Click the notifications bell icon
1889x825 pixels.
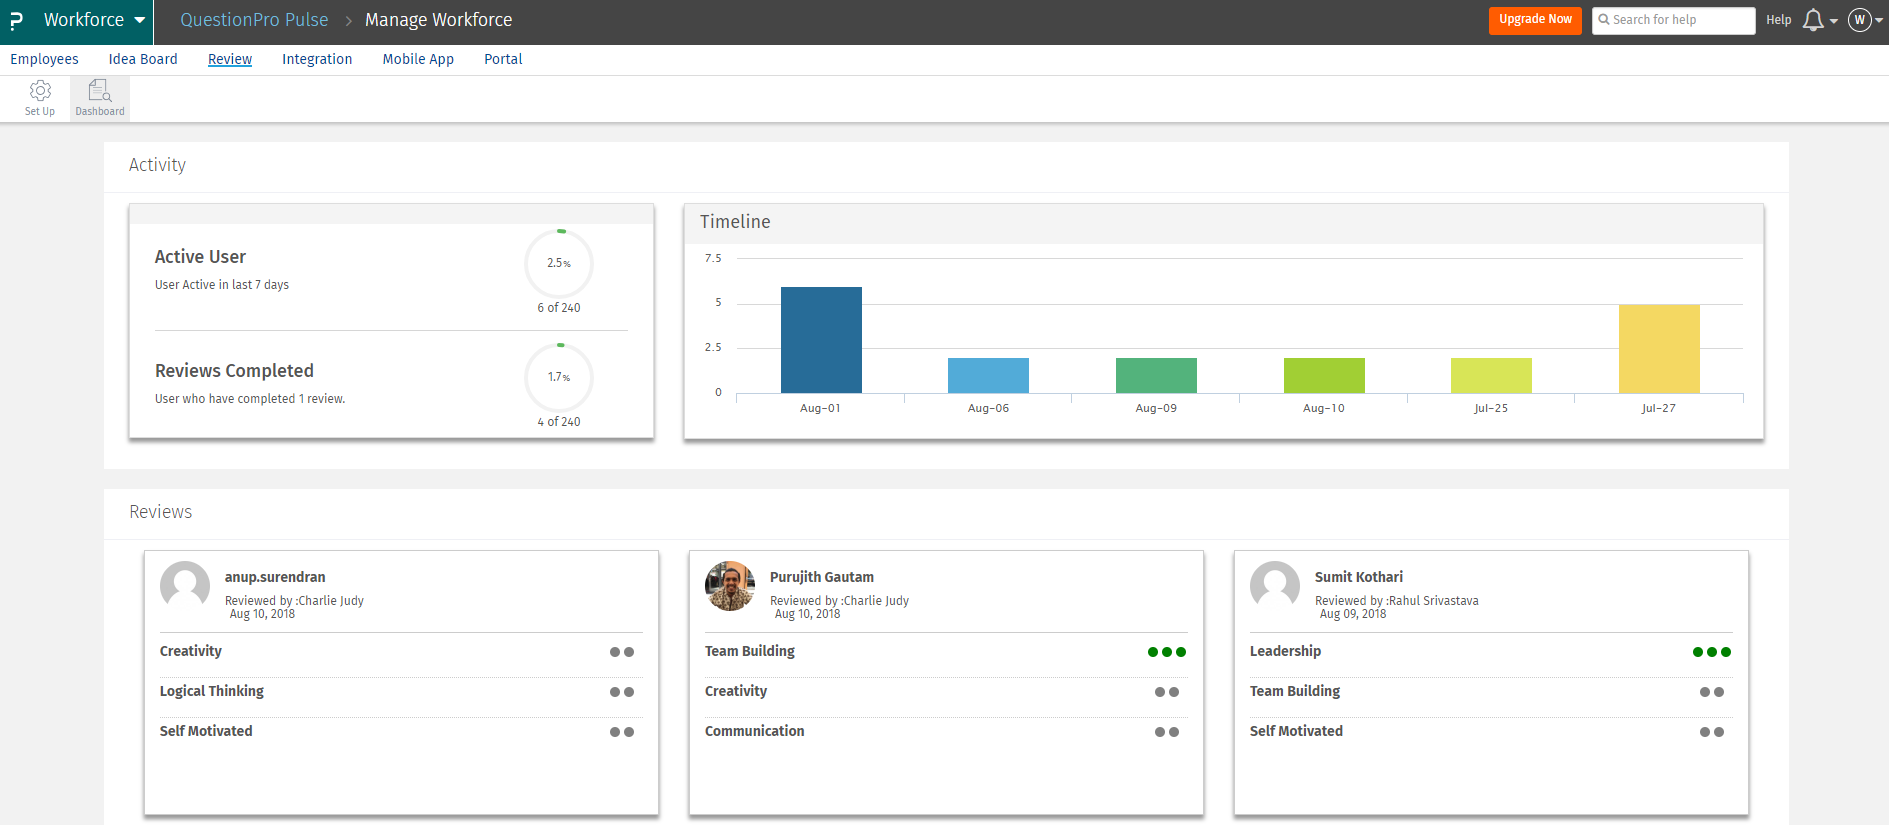tap(1813, 20)
